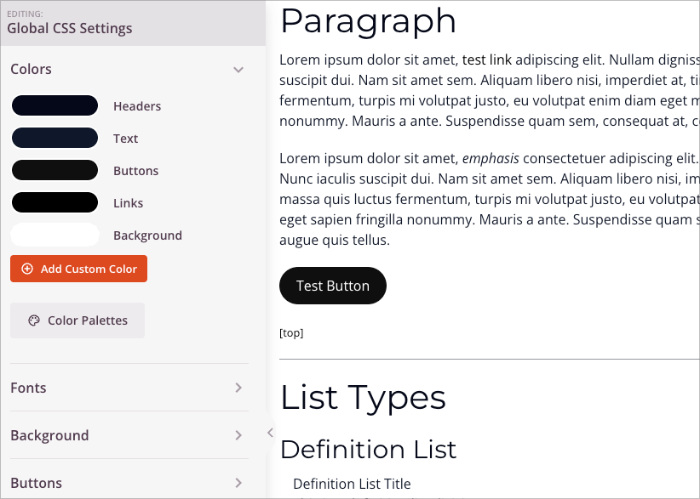Open the Text color swatch
The width and height of the screenshot is (700, 499).
pyautogui.click(x=55, y=138)
